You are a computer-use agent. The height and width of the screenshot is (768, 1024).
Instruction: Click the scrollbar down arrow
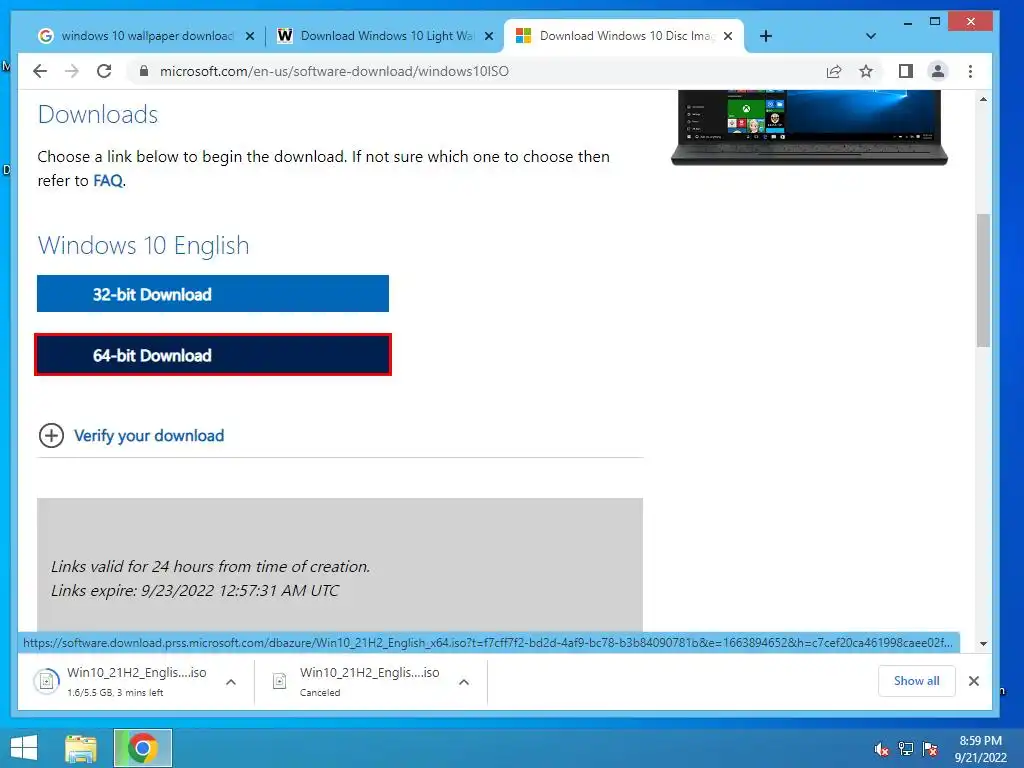pyautogui.click(x=984, y=644)
